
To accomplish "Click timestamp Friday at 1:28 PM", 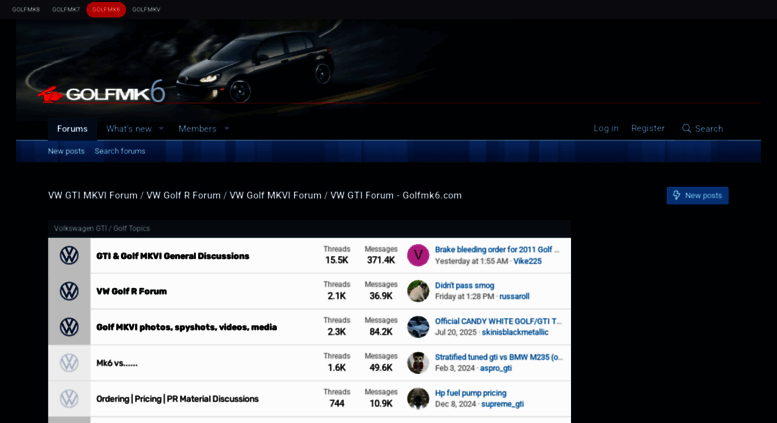I will pyautogui.click(x=464, y=296).
